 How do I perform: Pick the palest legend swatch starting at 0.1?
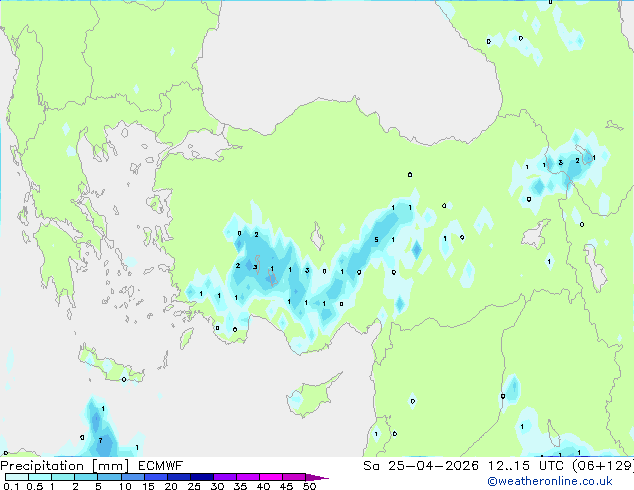click(x=17, y=477)
